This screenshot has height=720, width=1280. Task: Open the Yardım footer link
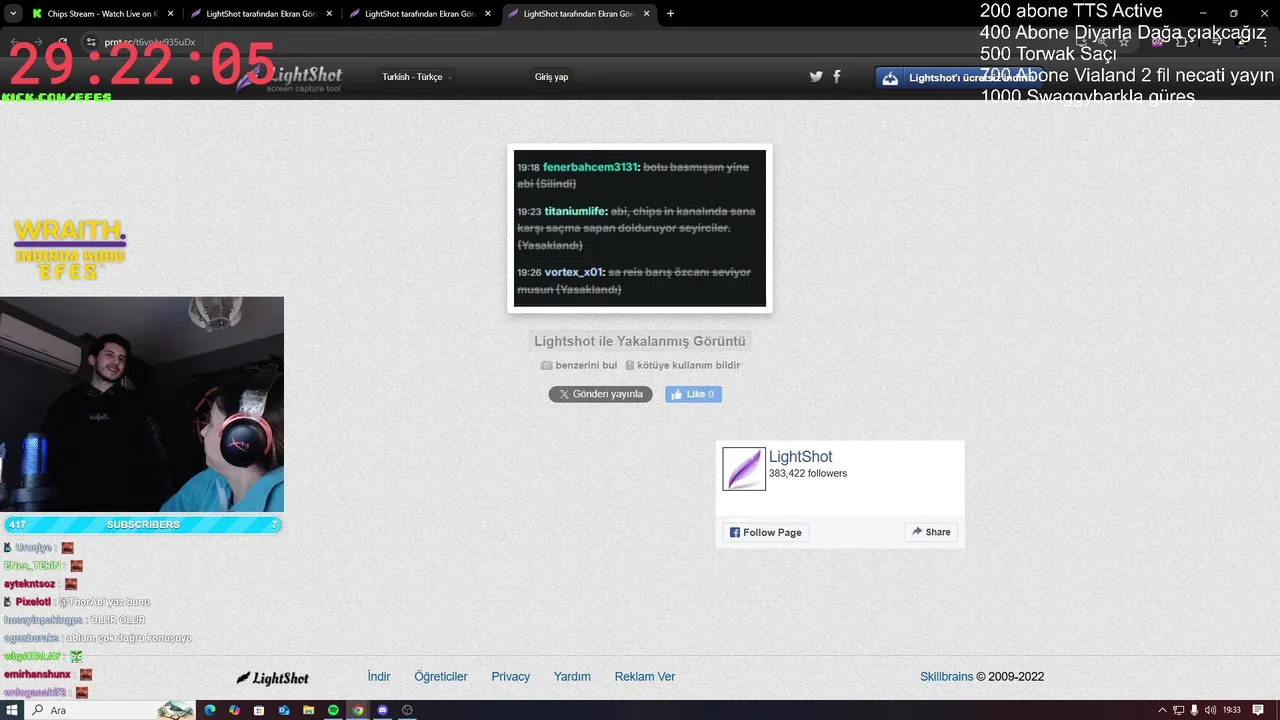click(572, 677)
